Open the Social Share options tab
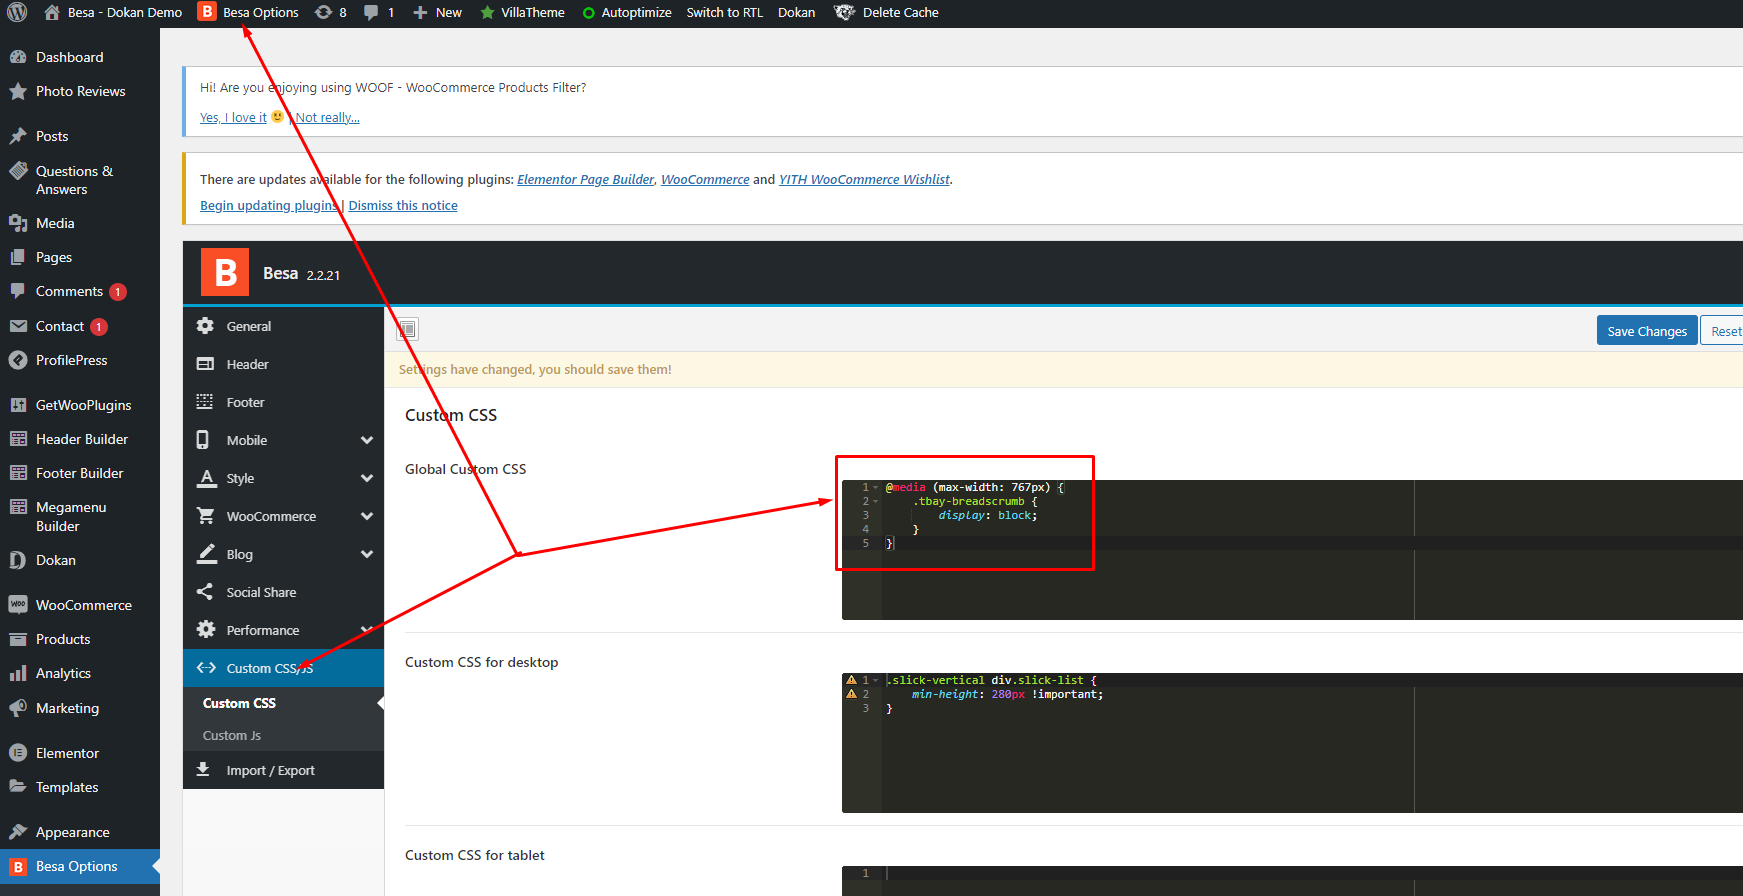Screen dimensions: 1743x896 [283, 592]
